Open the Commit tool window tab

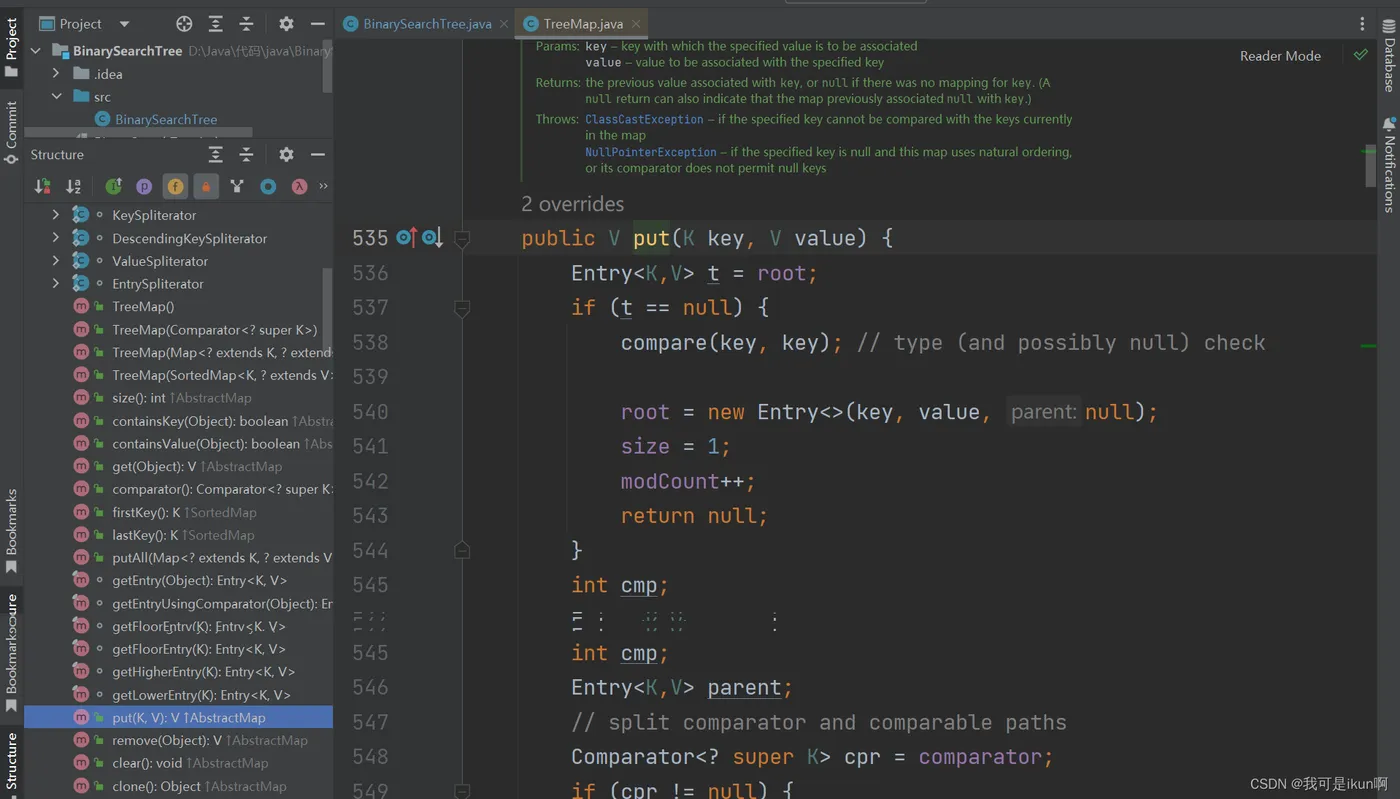pos(11,132)
